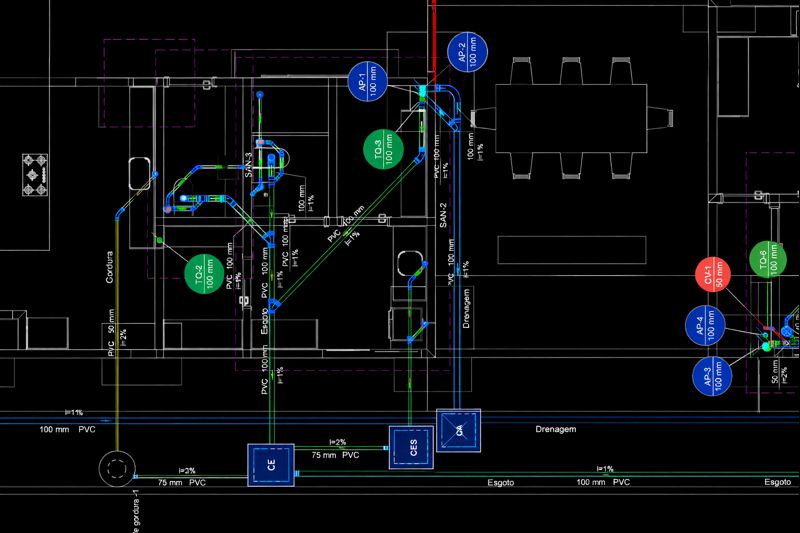Select the circular grease trap symbol

pos(118,469)
